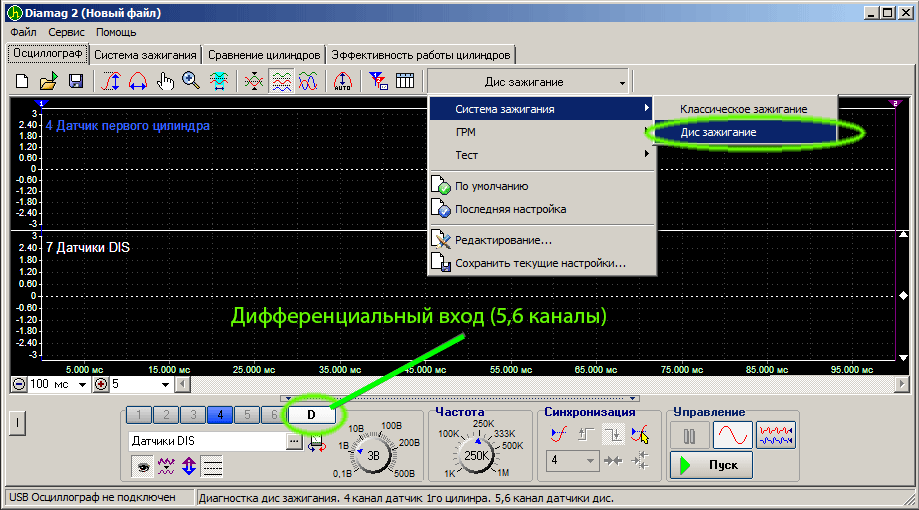
Task: Click the ellipsis button next to Датчики DIS
Action: tap(294, 441)
